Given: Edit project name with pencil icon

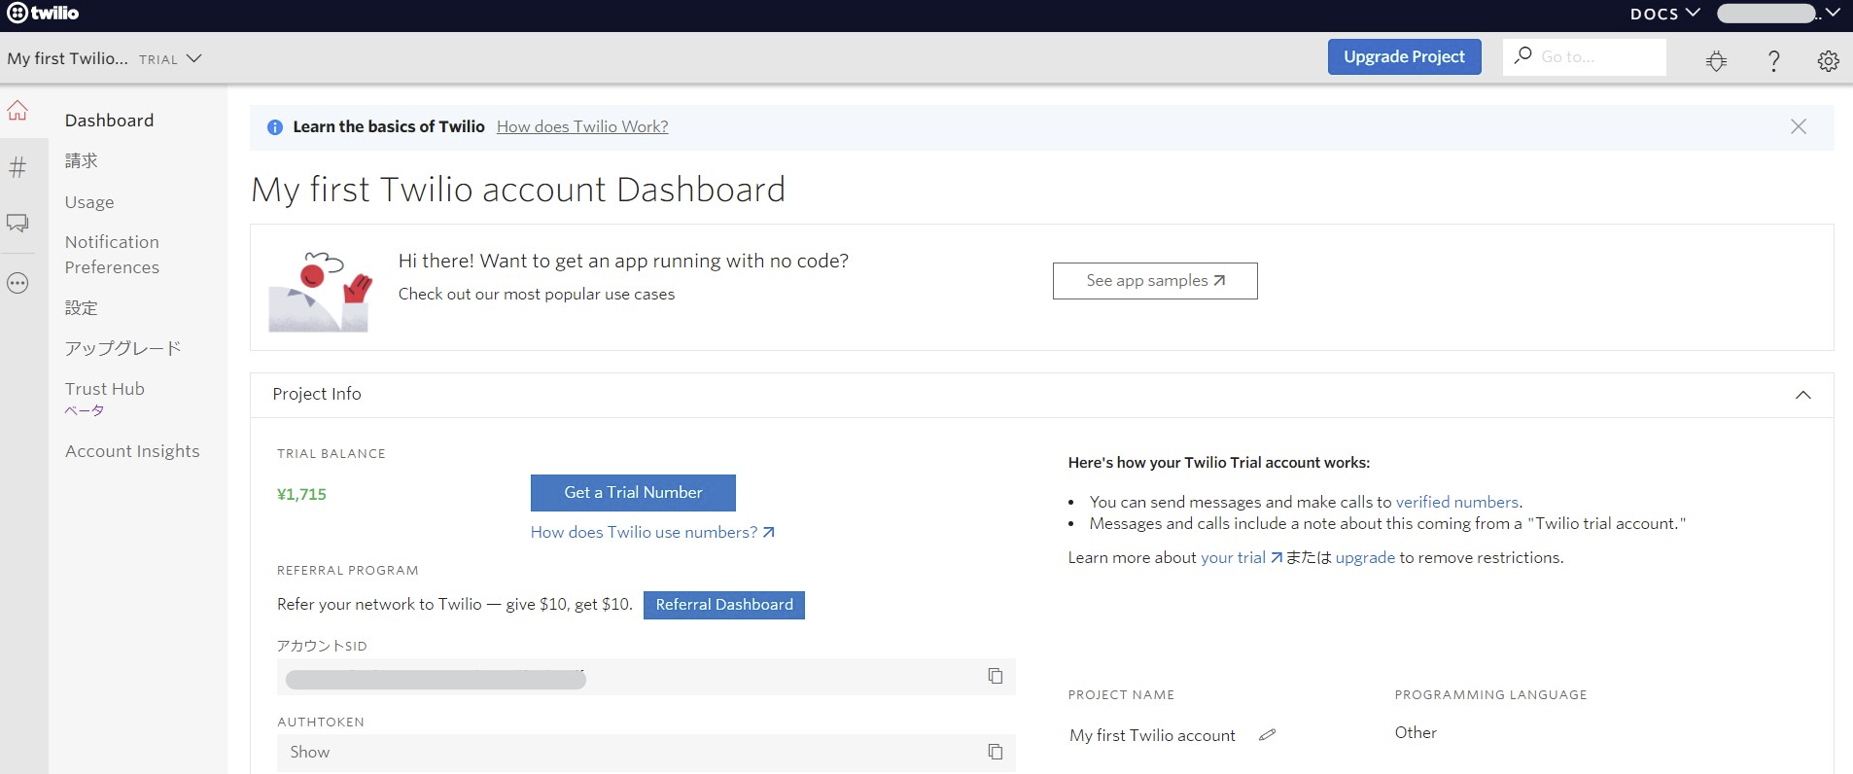Looking at the screenshot, I should point(1267,735).
